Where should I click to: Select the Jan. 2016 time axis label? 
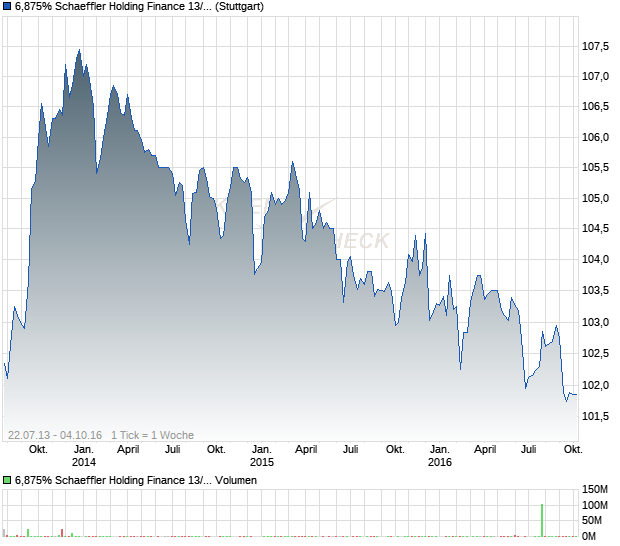click(x=439, y=456)
